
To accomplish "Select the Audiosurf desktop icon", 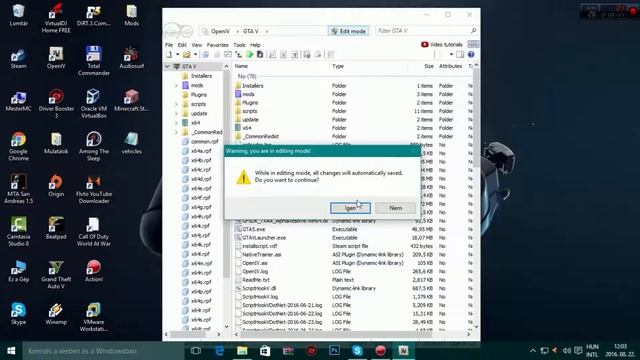I will click(x=131, y=58).
